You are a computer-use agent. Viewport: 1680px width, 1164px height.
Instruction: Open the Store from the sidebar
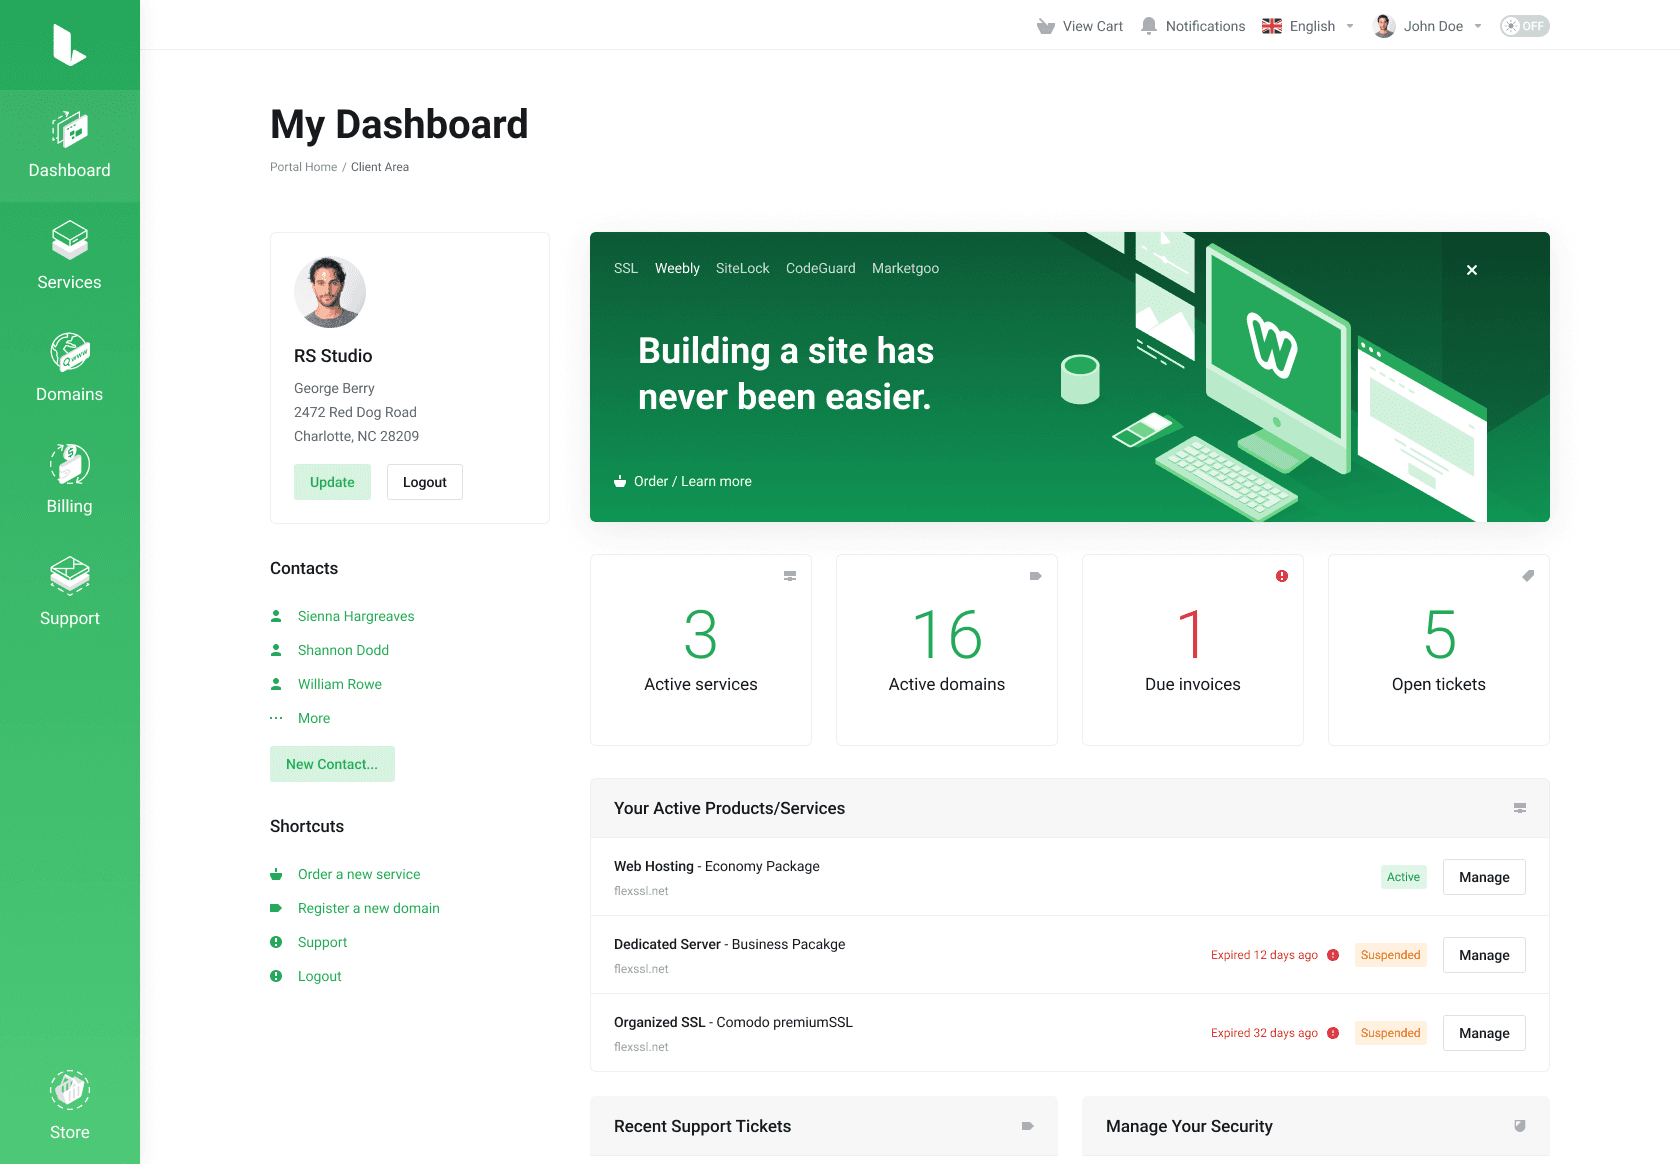[69, 1105]
